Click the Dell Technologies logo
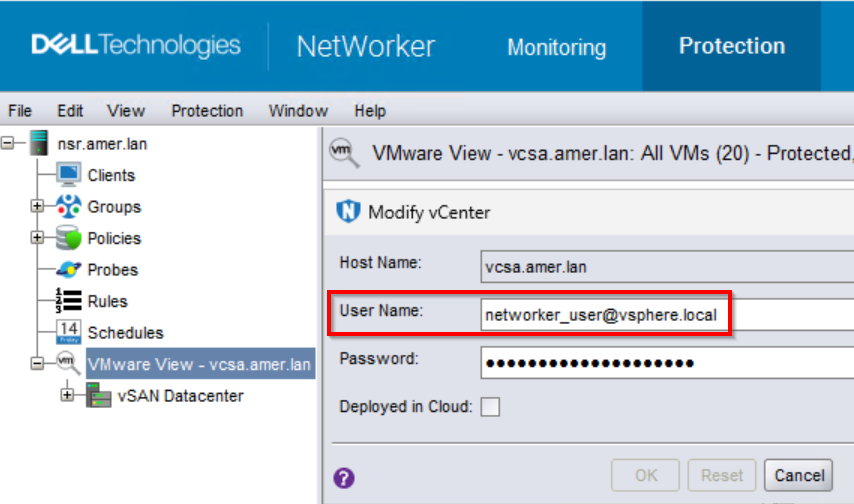The height and width of the screenshot is (504, 854). tap(136, 45)
